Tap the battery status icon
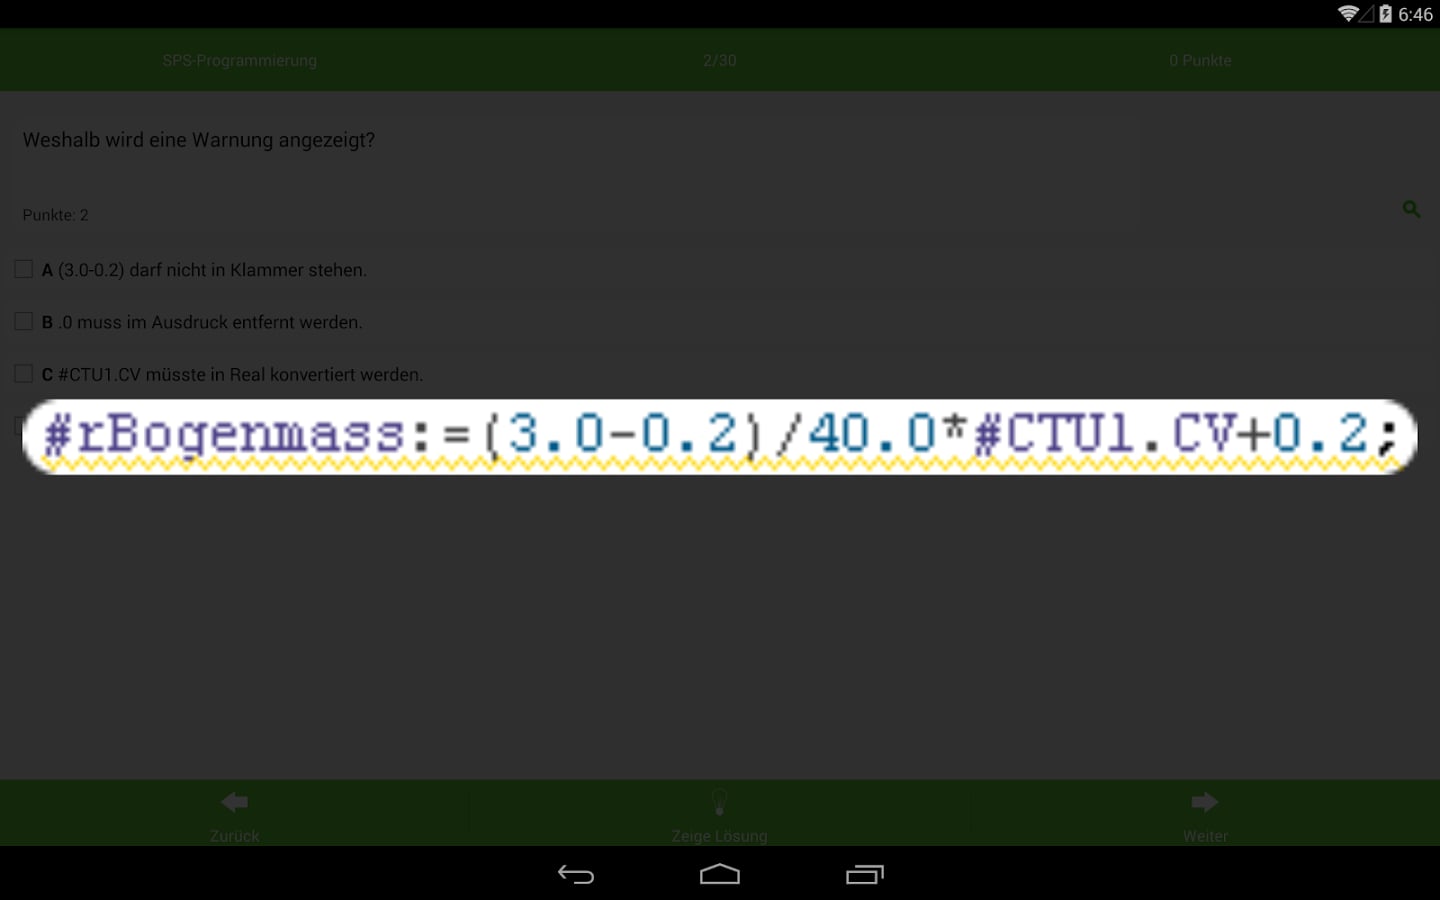Image resolution: width=1440 pixels, height=900 pixels. (x=1385, y=14)
